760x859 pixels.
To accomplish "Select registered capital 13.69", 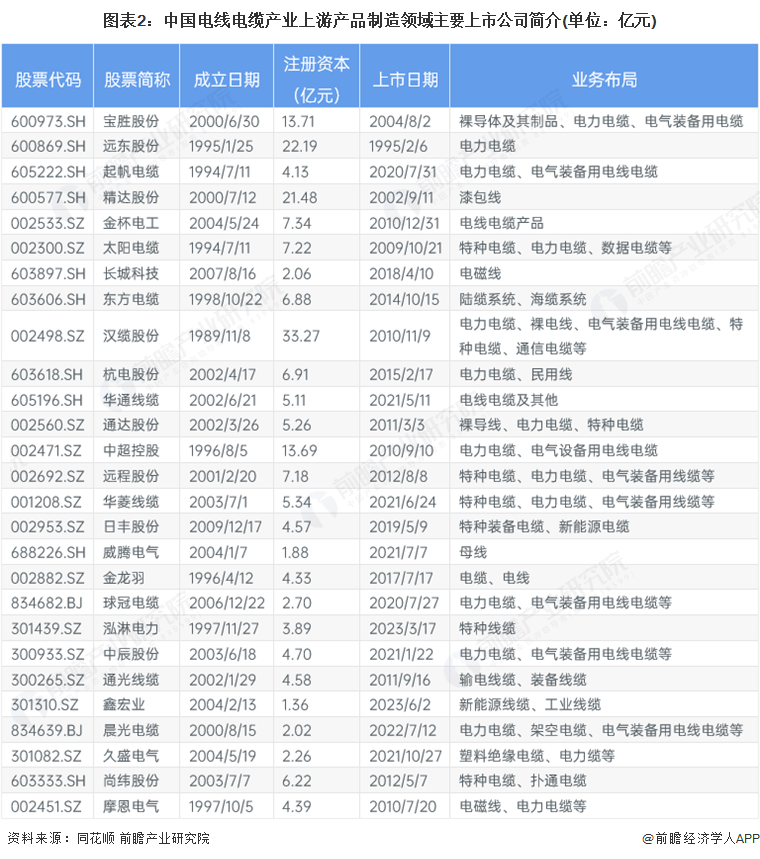I will point(300,451).
